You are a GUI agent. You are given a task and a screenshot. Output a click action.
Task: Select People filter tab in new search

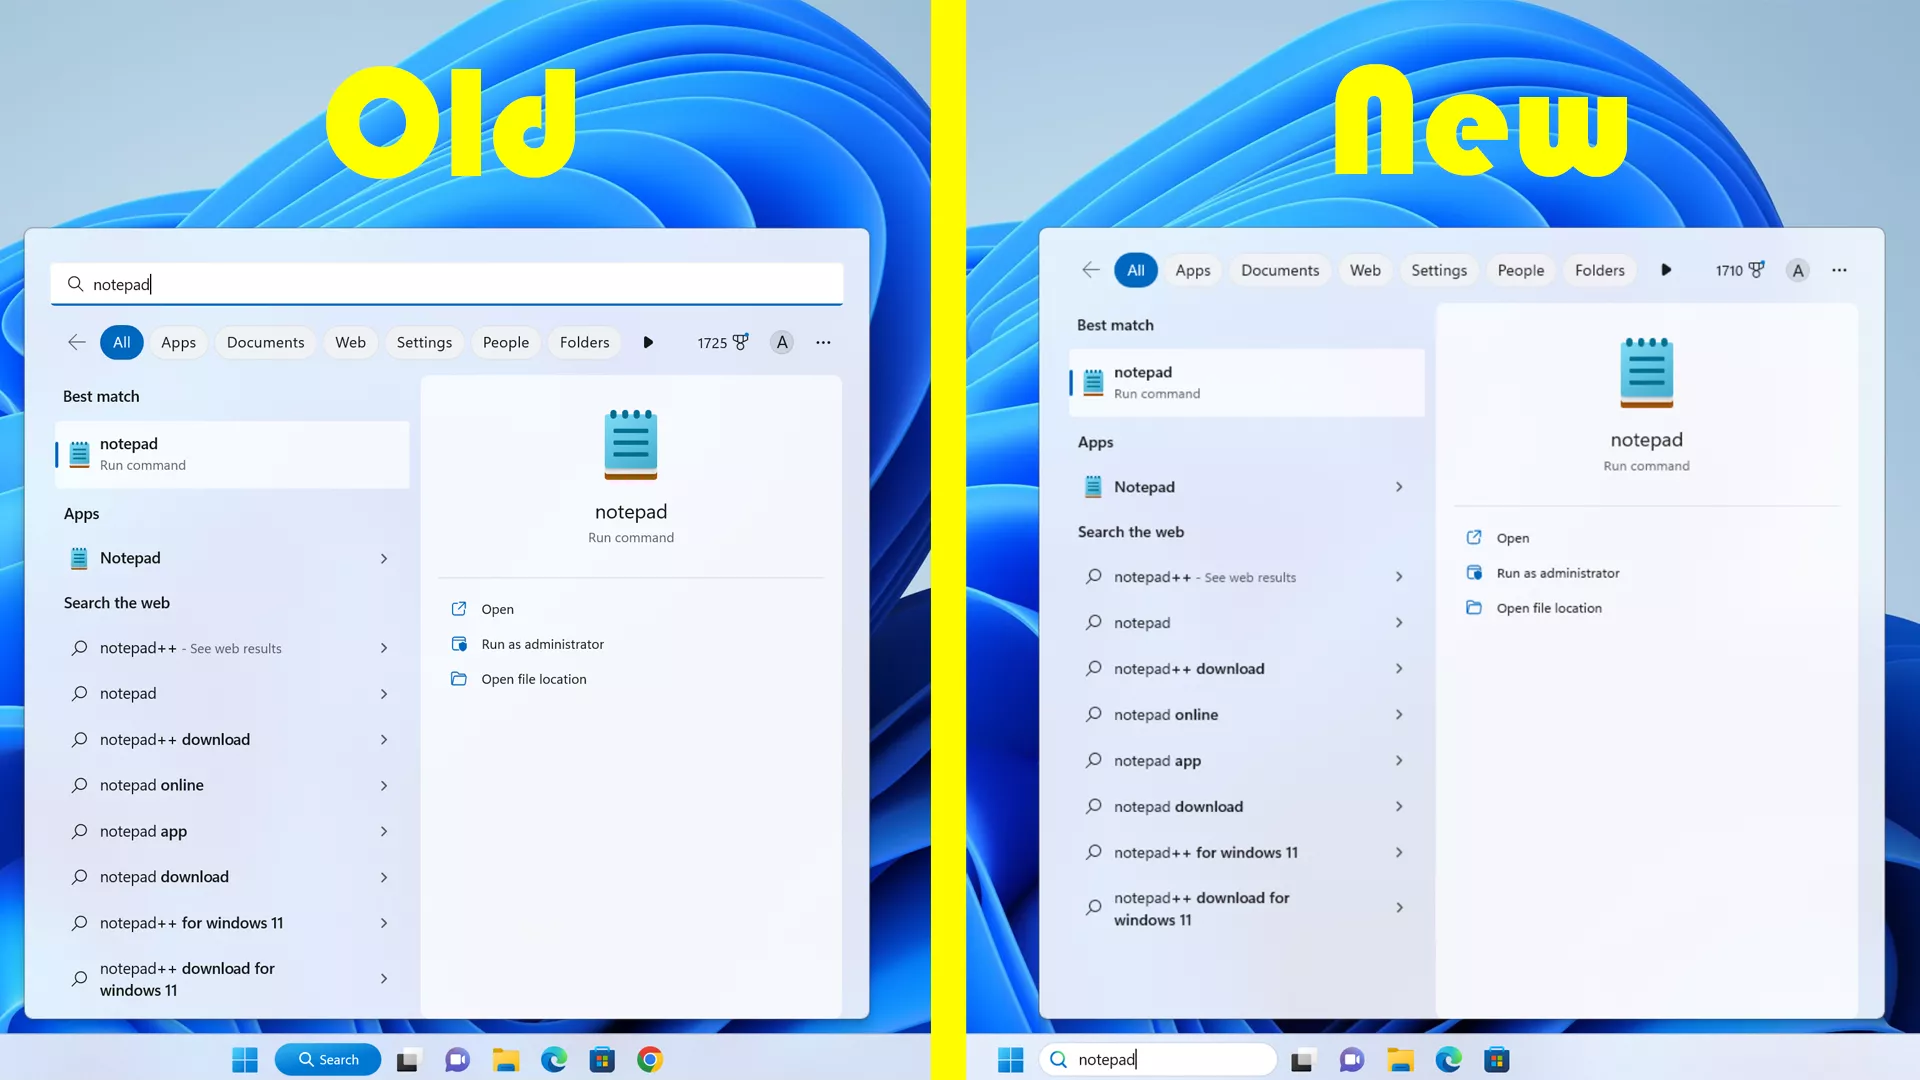(1520, 269)
